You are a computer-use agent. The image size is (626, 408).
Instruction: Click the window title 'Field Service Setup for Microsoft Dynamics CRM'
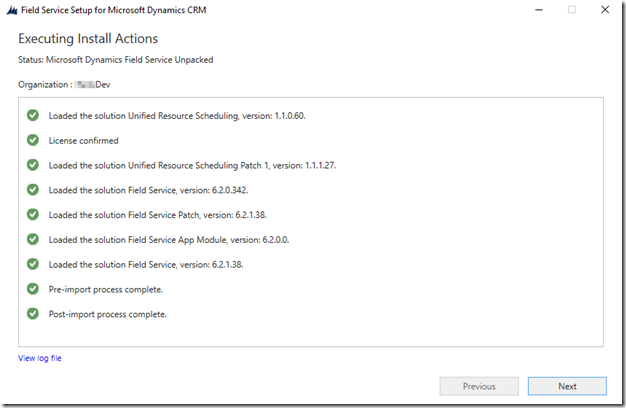tap(113, 10)
